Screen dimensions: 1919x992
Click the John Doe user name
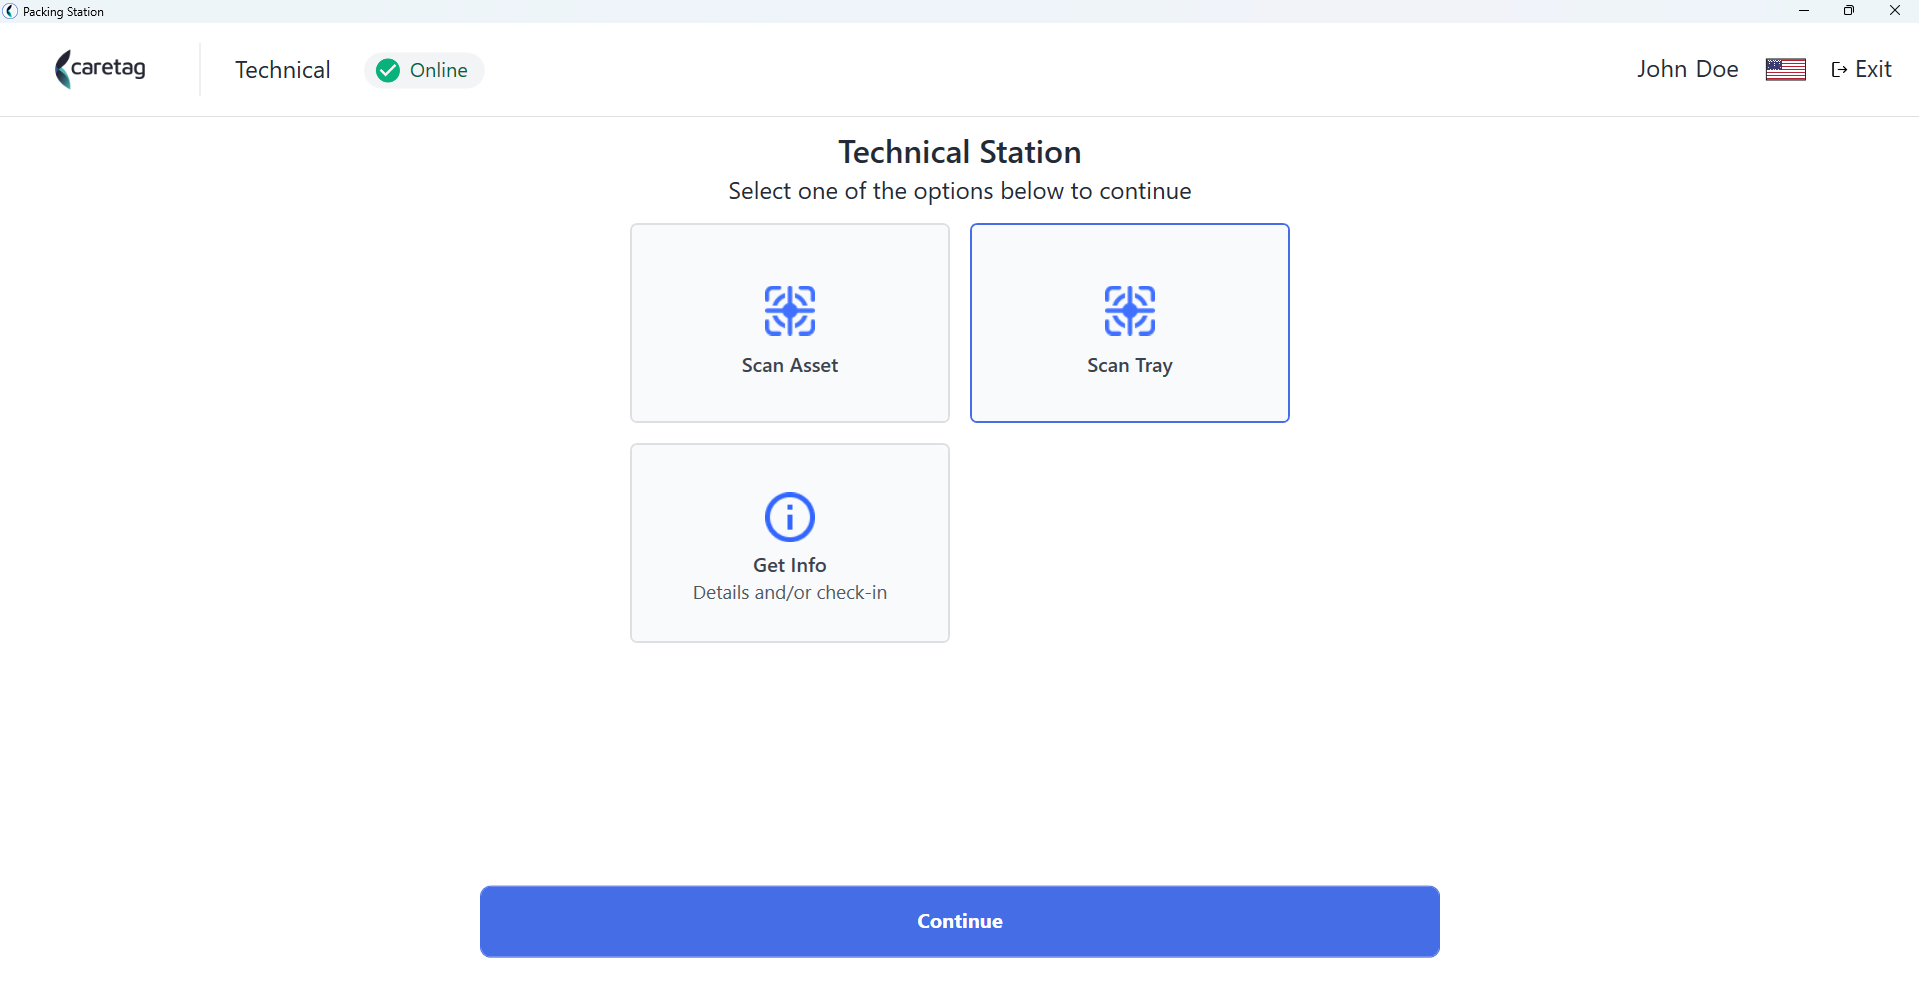[1687, 69]
